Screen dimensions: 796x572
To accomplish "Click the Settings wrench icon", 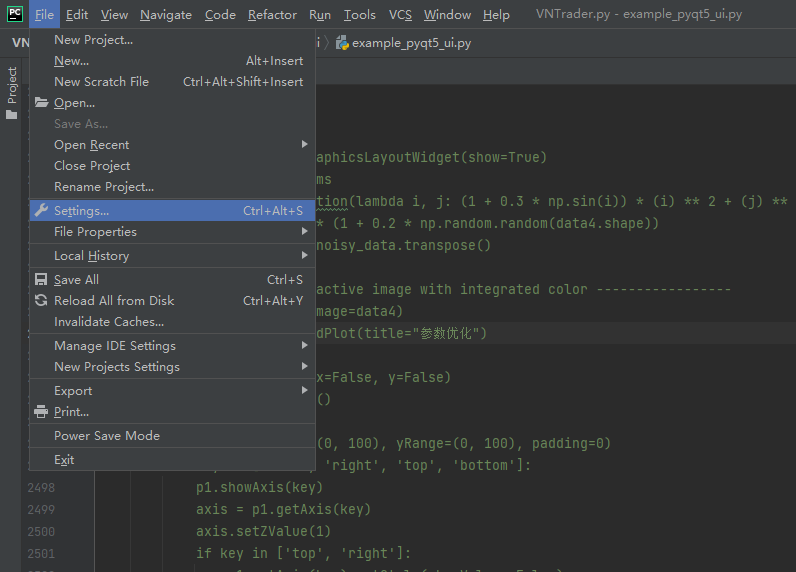I will [41, 210].
